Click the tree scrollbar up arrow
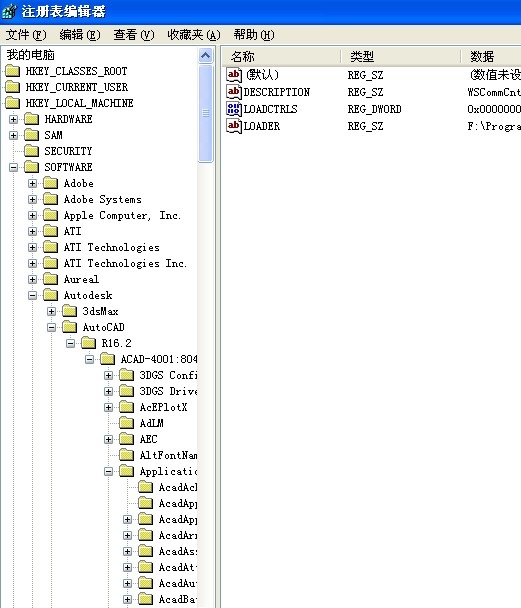Screen dimensions: 521x608 (205, 56)
